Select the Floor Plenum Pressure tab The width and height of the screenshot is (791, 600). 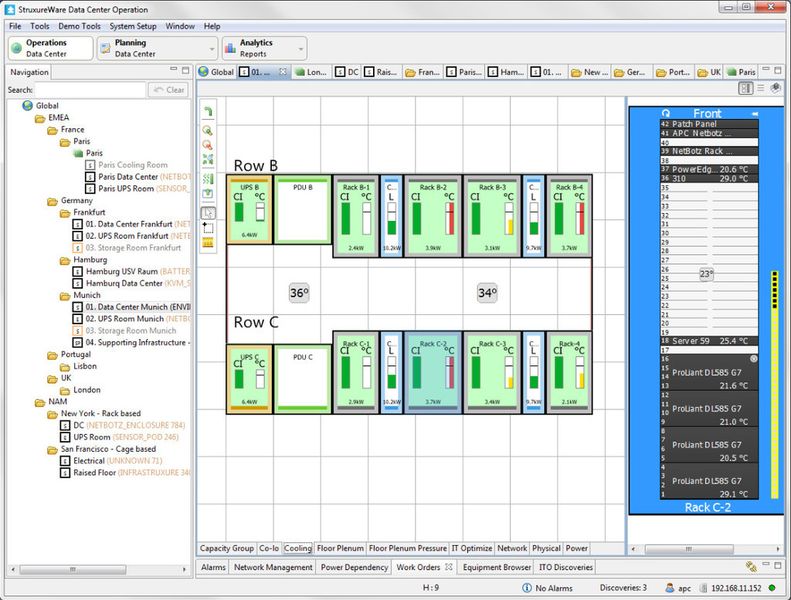pos(408,548)
